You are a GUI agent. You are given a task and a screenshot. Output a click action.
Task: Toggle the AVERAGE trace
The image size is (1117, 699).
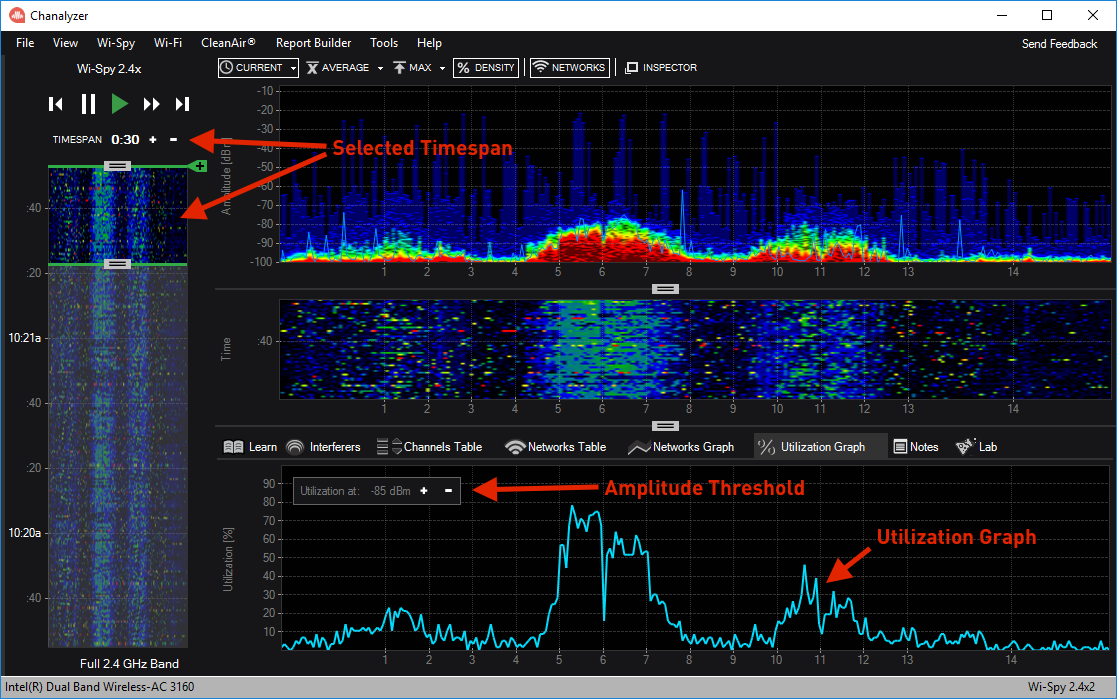[x=338, y=68]
